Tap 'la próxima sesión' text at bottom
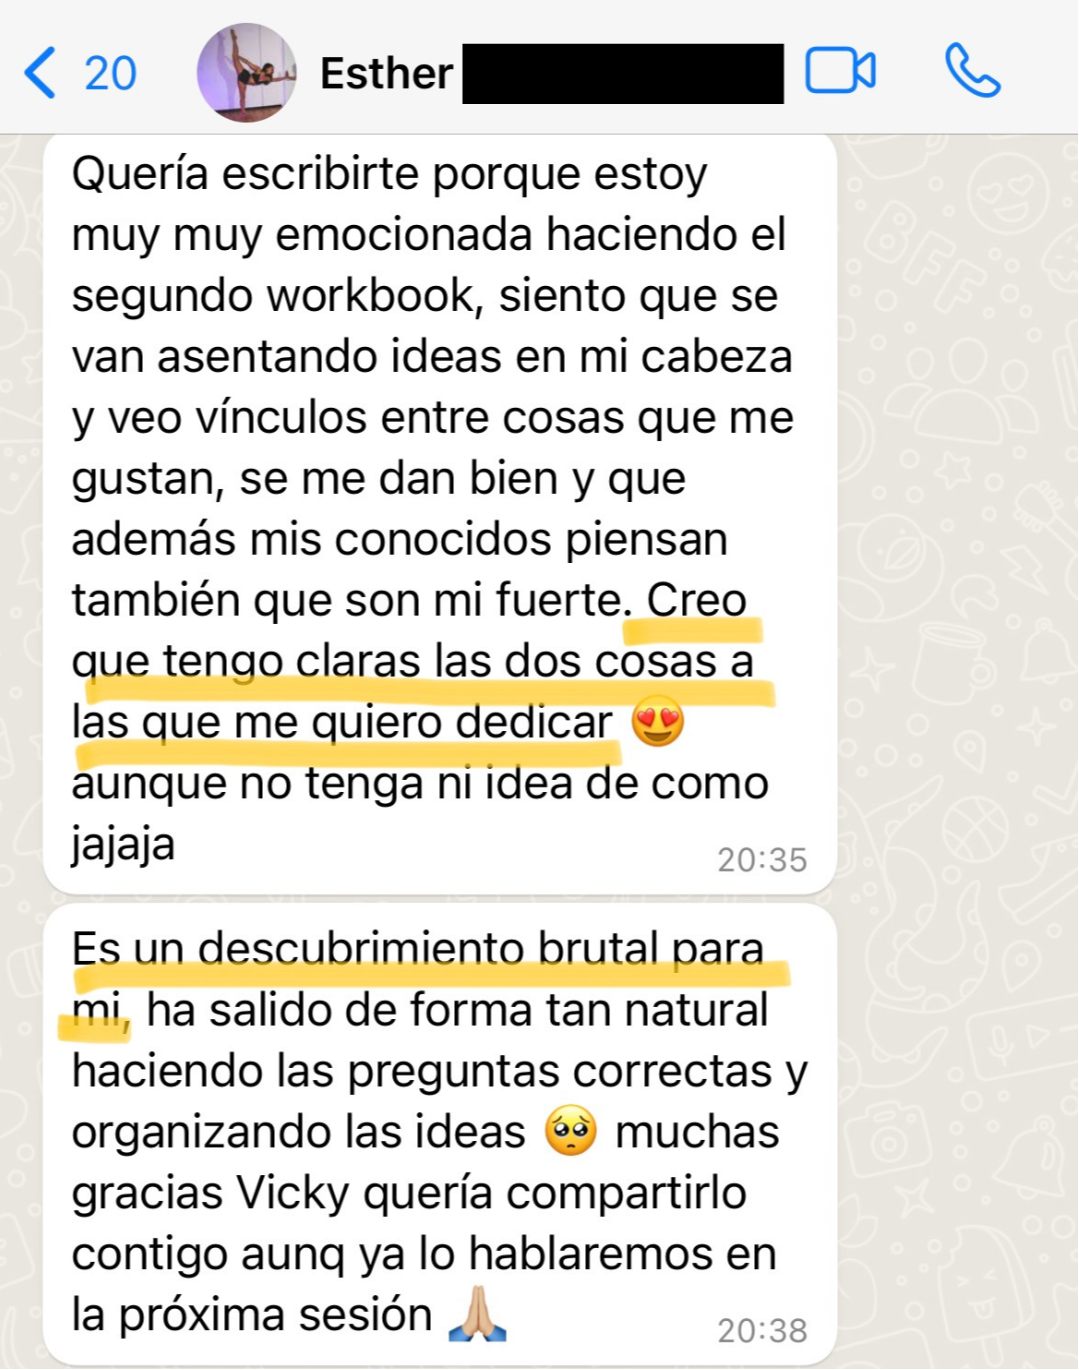The width and height of the screenshot is (1079, 1370). (x=251, y=1315)
